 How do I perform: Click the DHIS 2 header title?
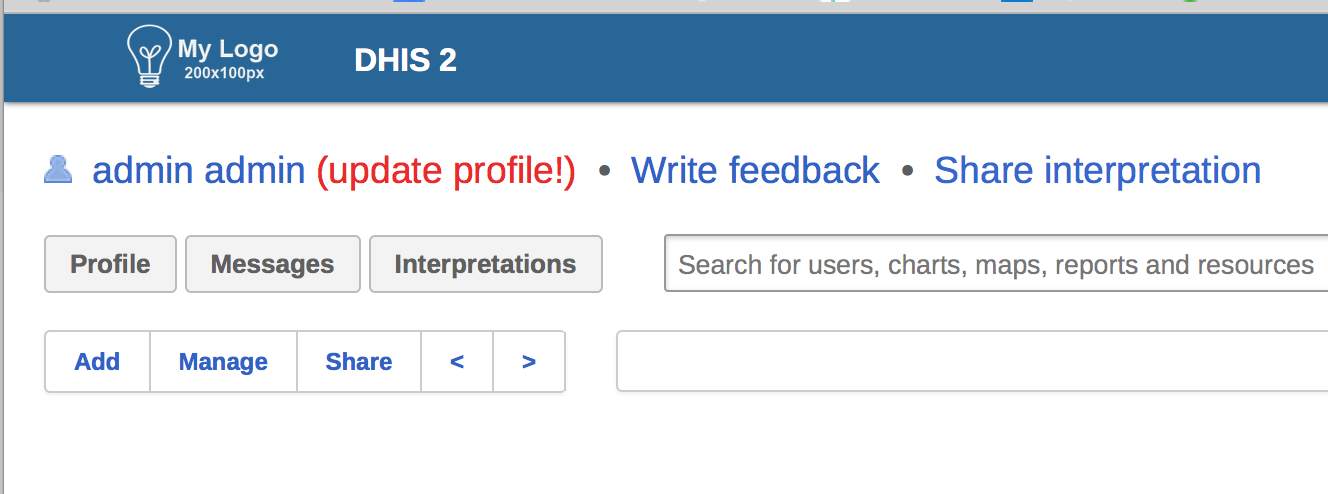click(405, 61)
